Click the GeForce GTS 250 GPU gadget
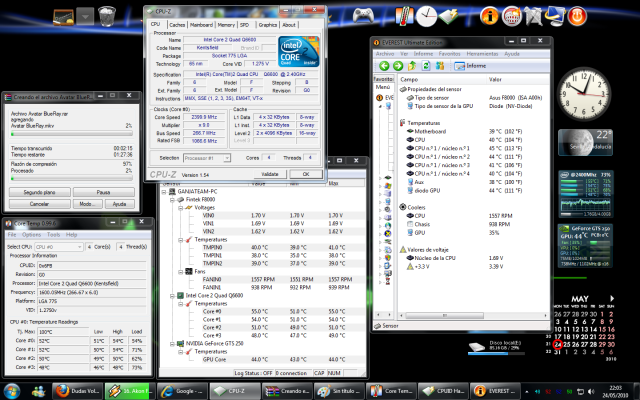 [585, 246]
